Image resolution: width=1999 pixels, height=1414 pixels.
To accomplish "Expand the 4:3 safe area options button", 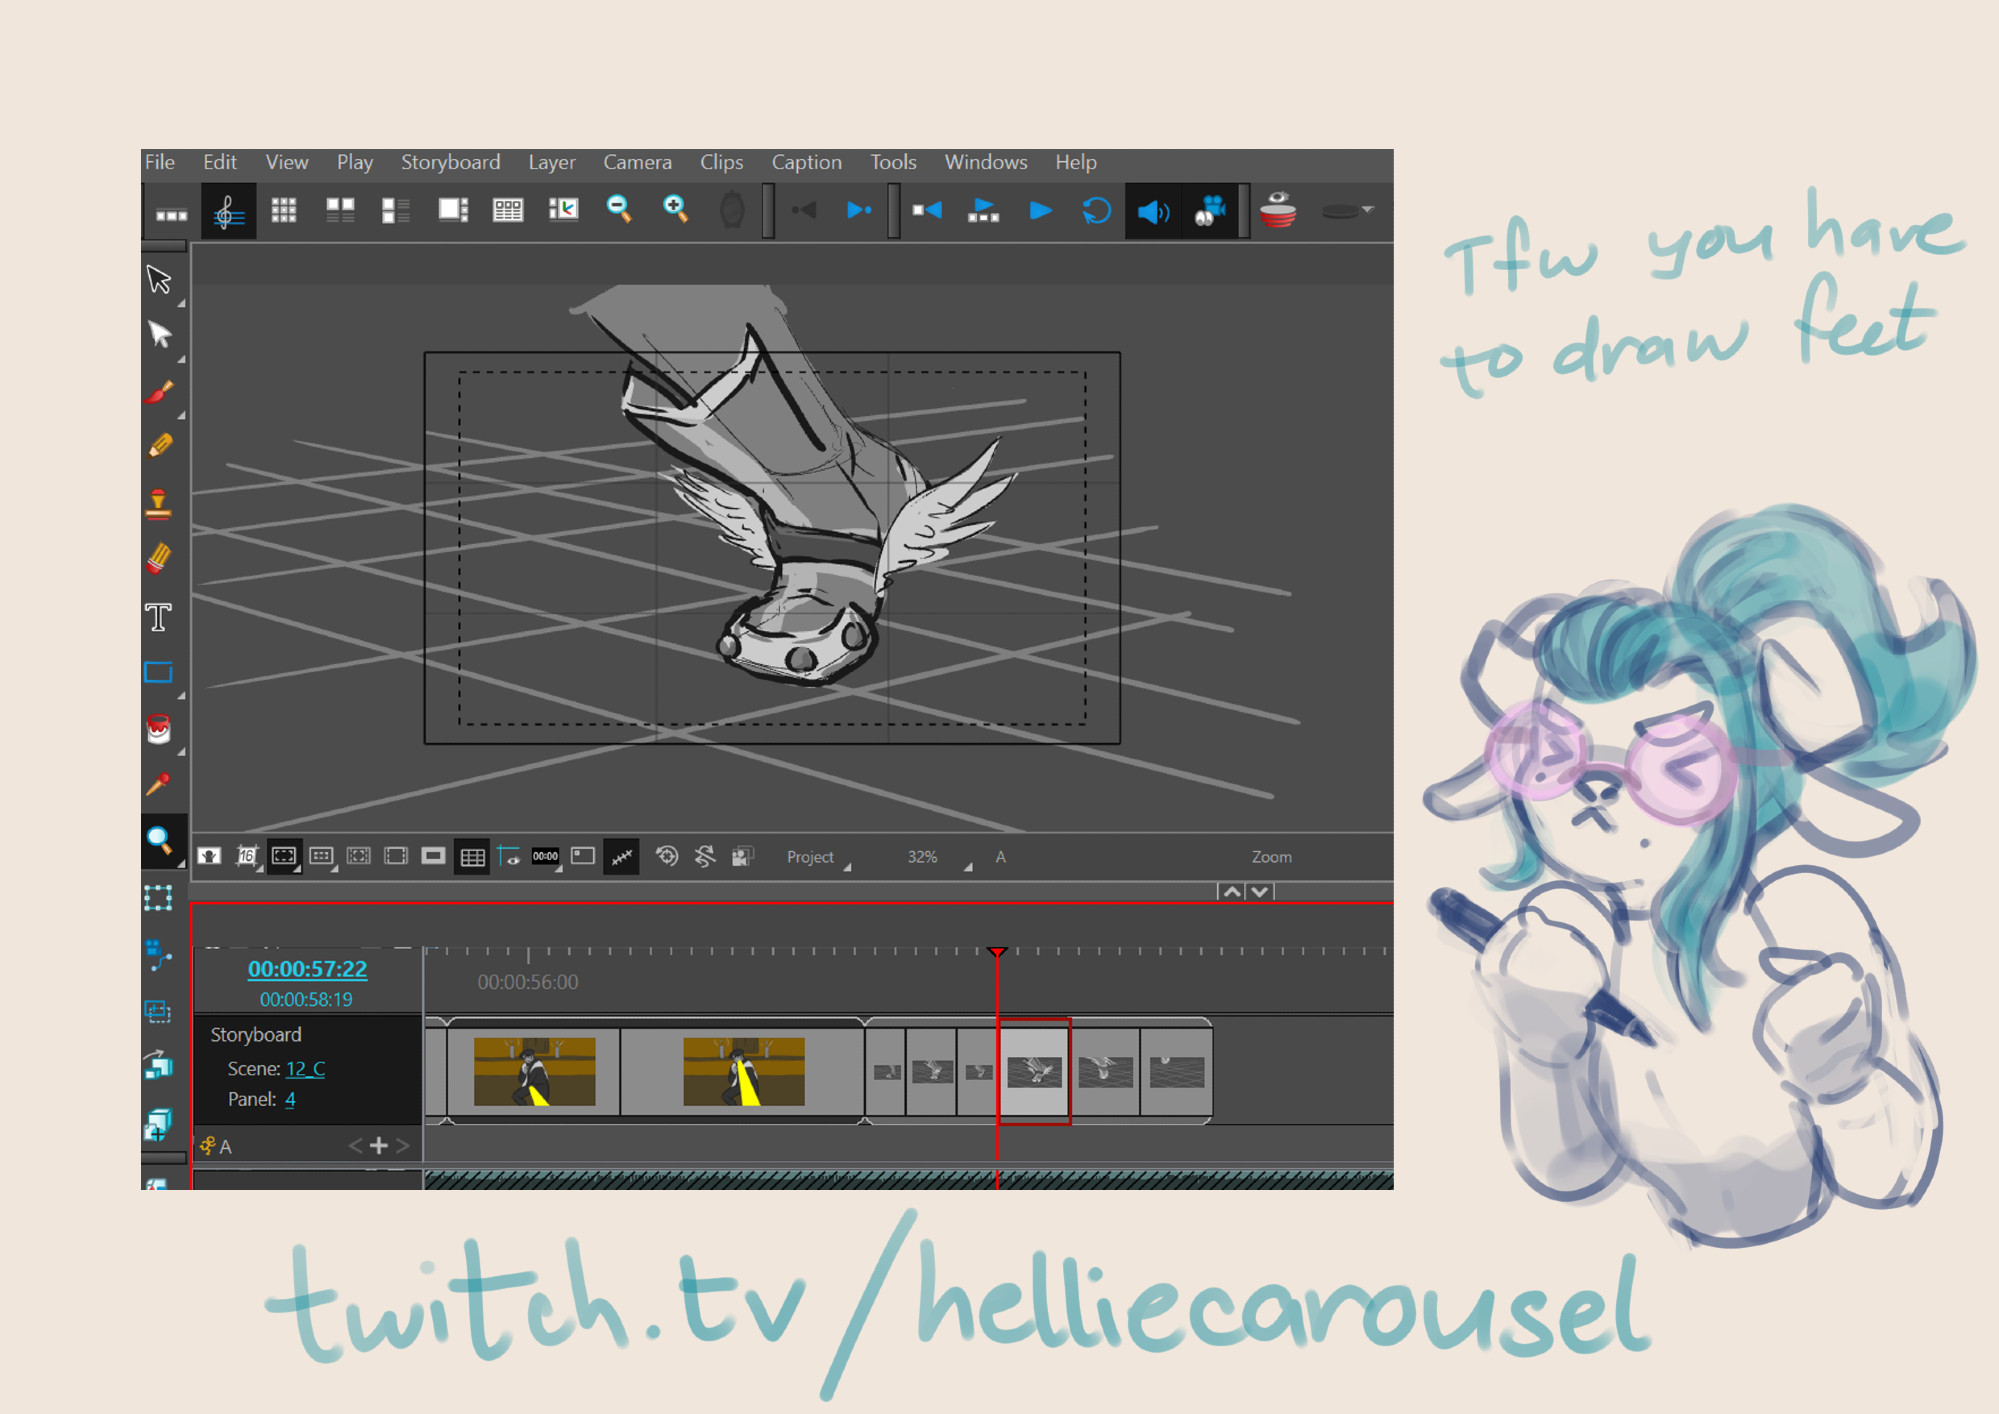I will coord(321,856).
